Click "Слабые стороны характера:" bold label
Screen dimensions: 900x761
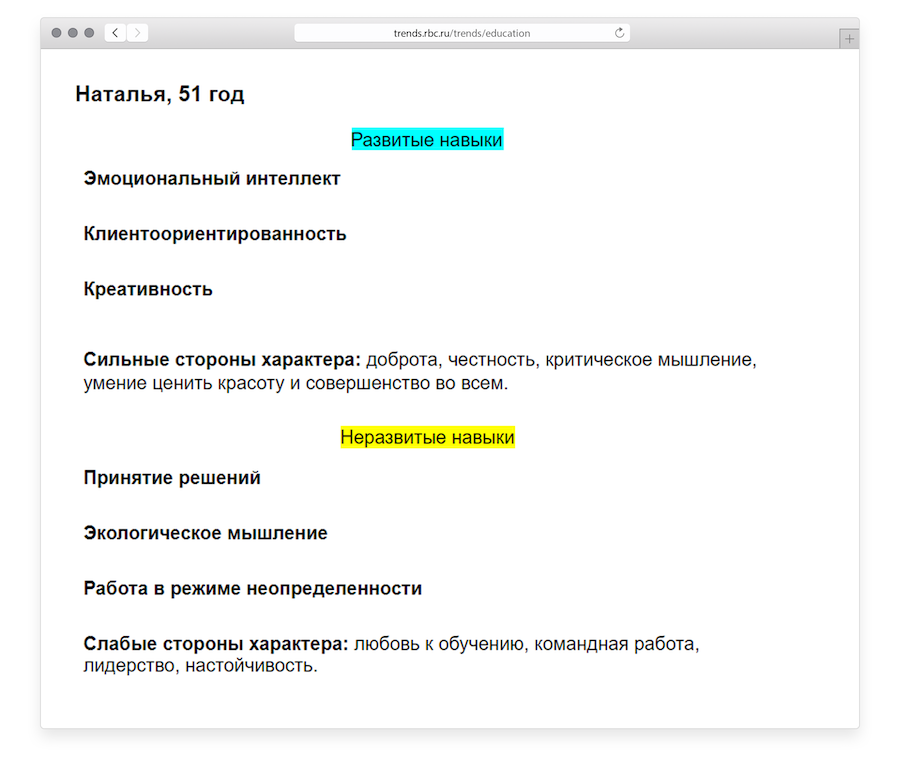pyautogui.click(x=216, y=643)
